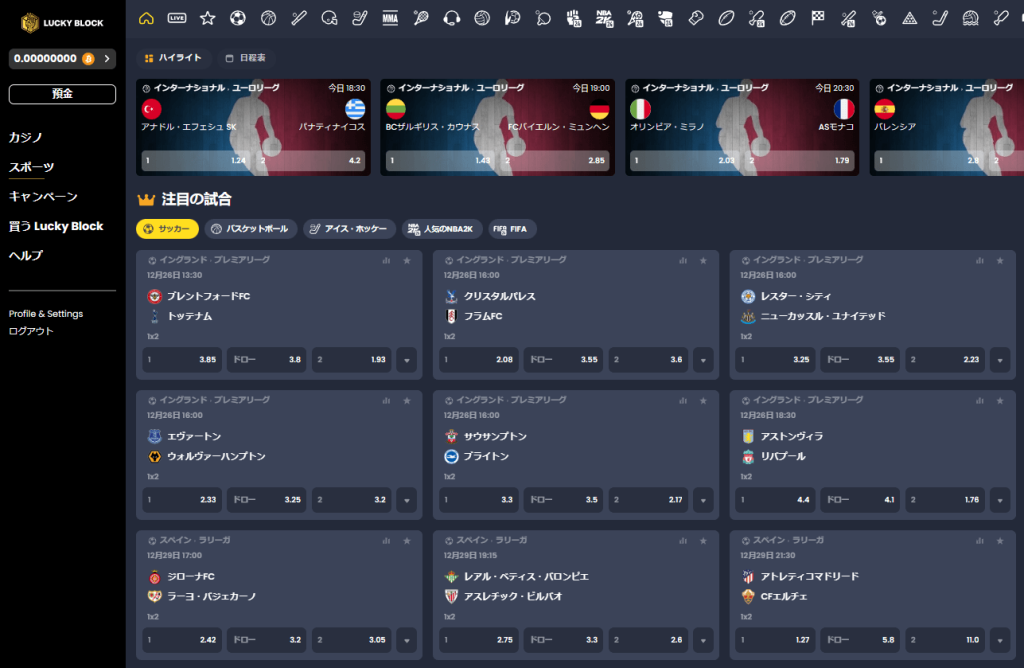The image size is (1024, 668).
Task: Favorite the Crystal Palace vs Fulham match
Action: point(703,261)
